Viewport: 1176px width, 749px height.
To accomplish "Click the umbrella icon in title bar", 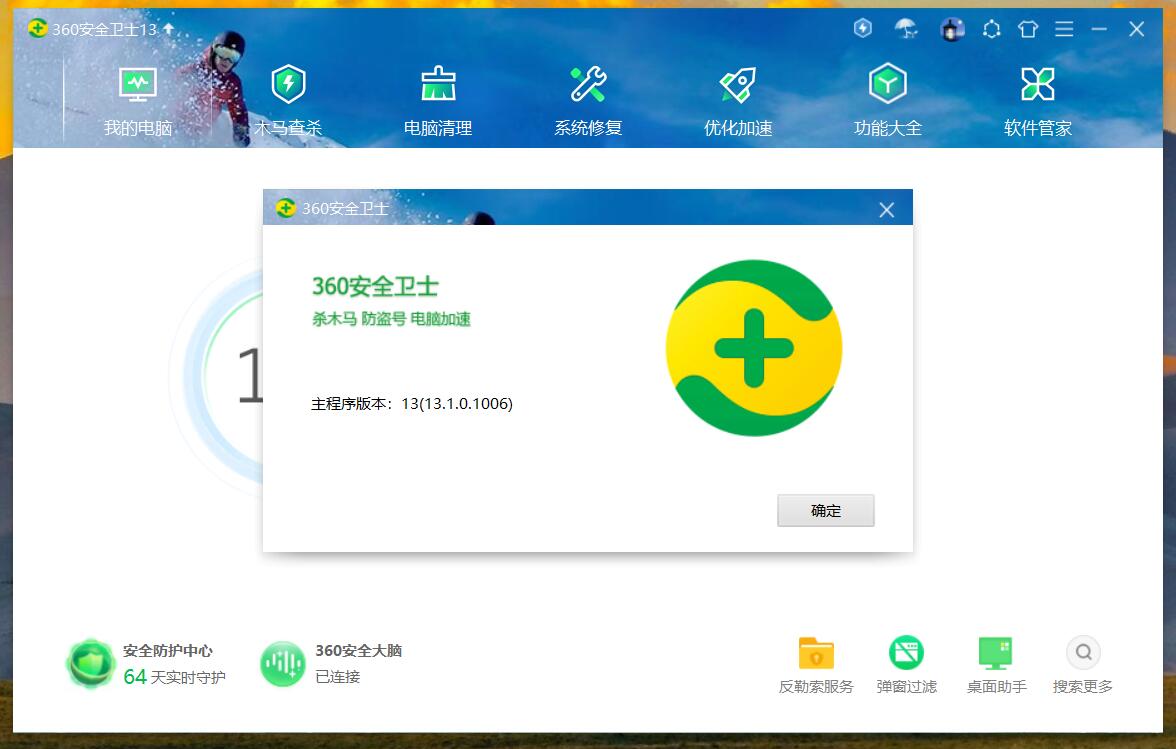I will point(906,29).
